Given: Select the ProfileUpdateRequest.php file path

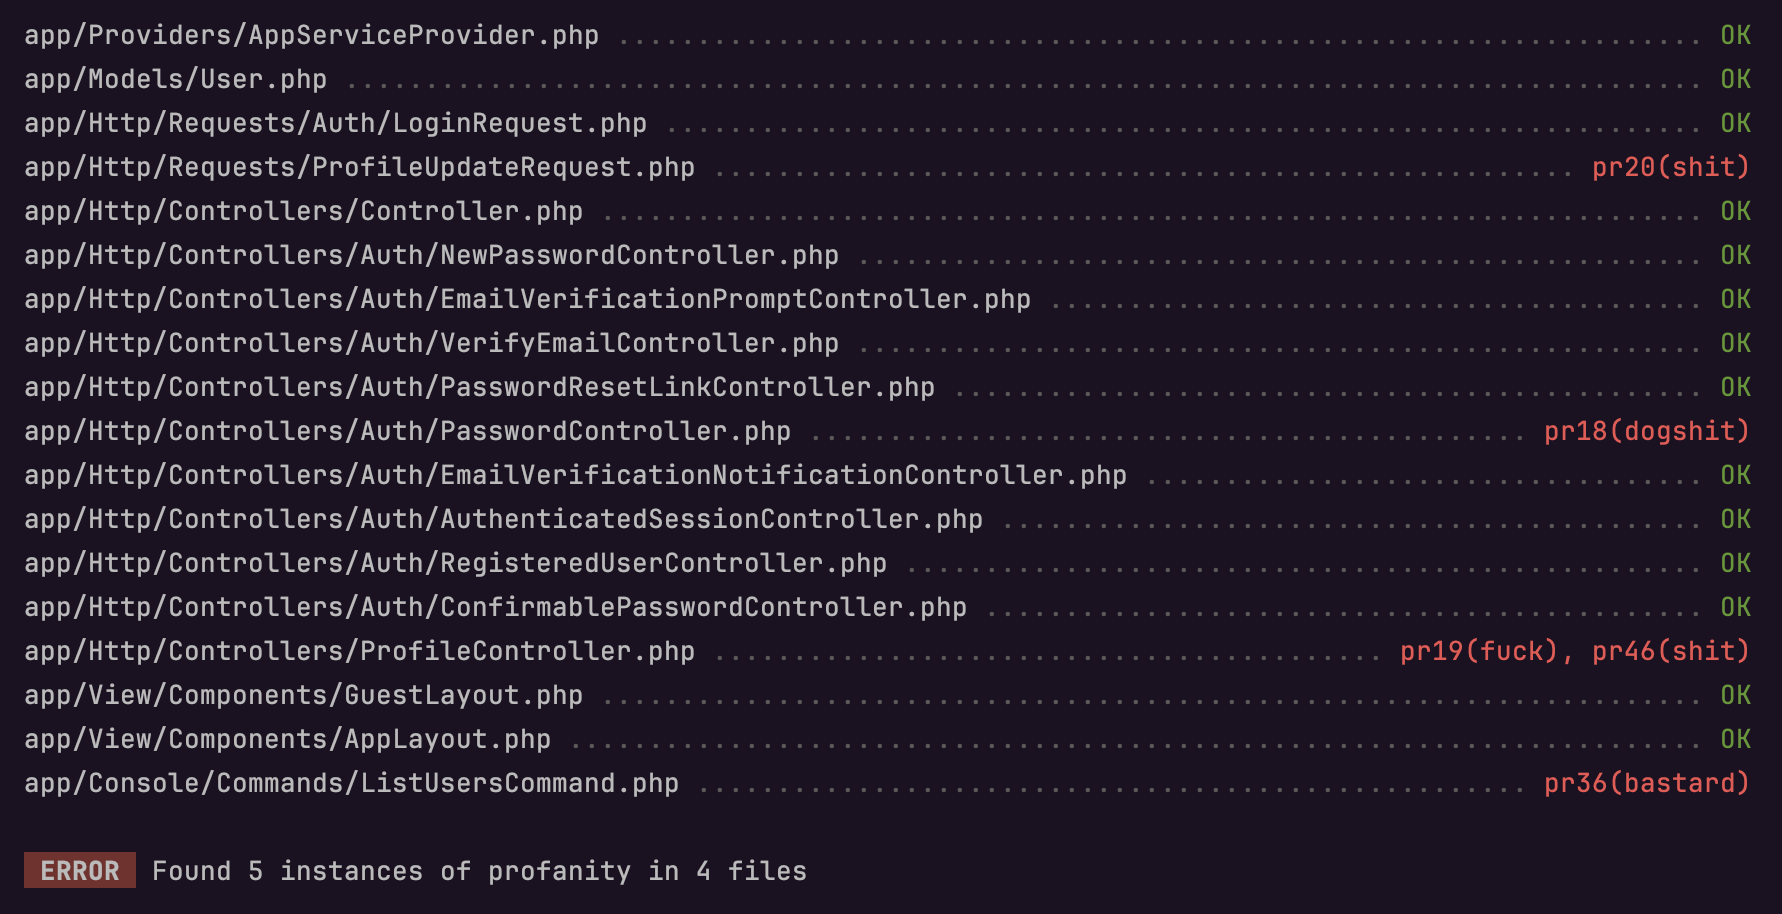Looking at the screenshot, I should pyautogui.click(x=359, y=167).
